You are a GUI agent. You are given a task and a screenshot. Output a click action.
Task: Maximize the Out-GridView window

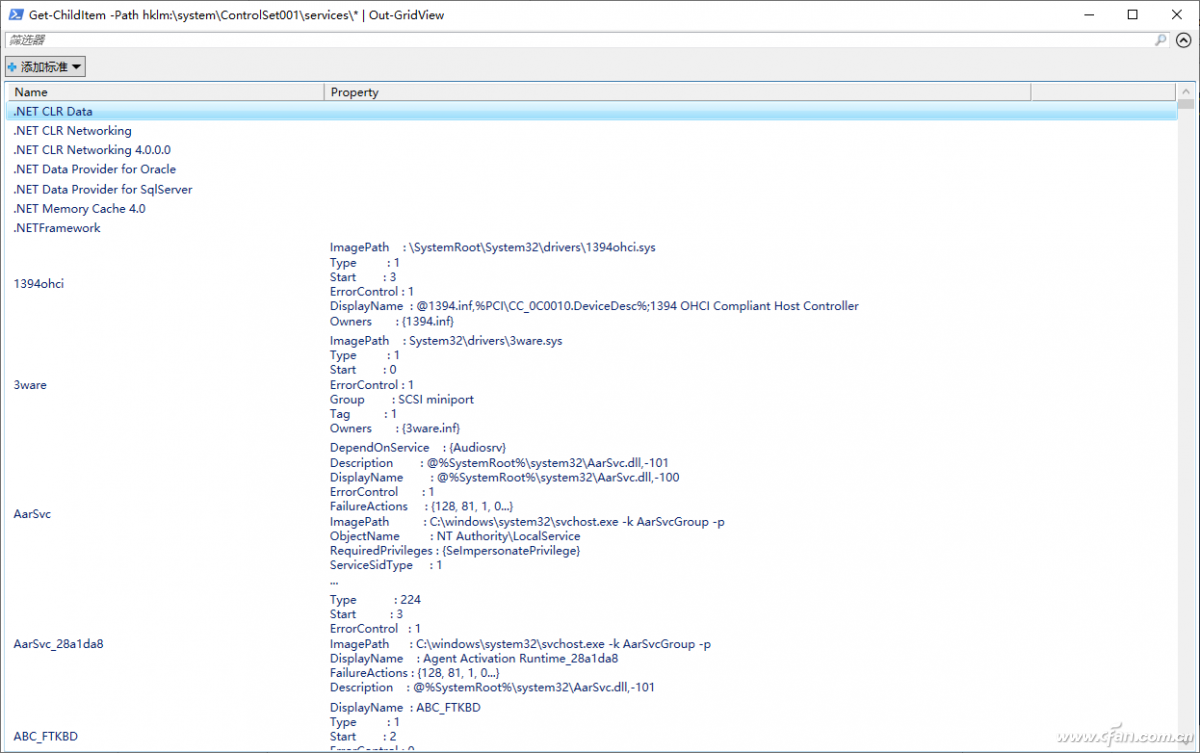[x=1132, y=15]
